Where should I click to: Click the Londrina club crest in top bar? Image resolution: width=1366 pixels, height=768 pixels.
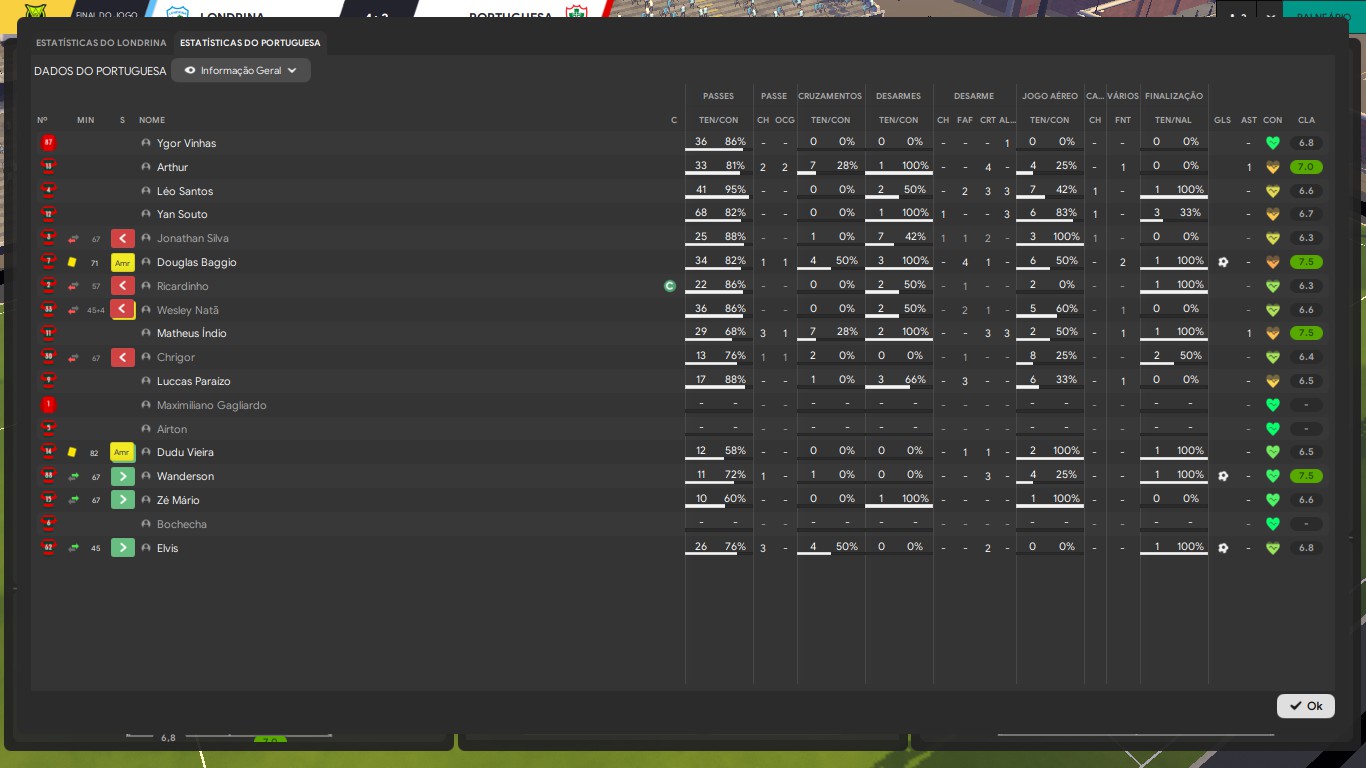(177, 15)
